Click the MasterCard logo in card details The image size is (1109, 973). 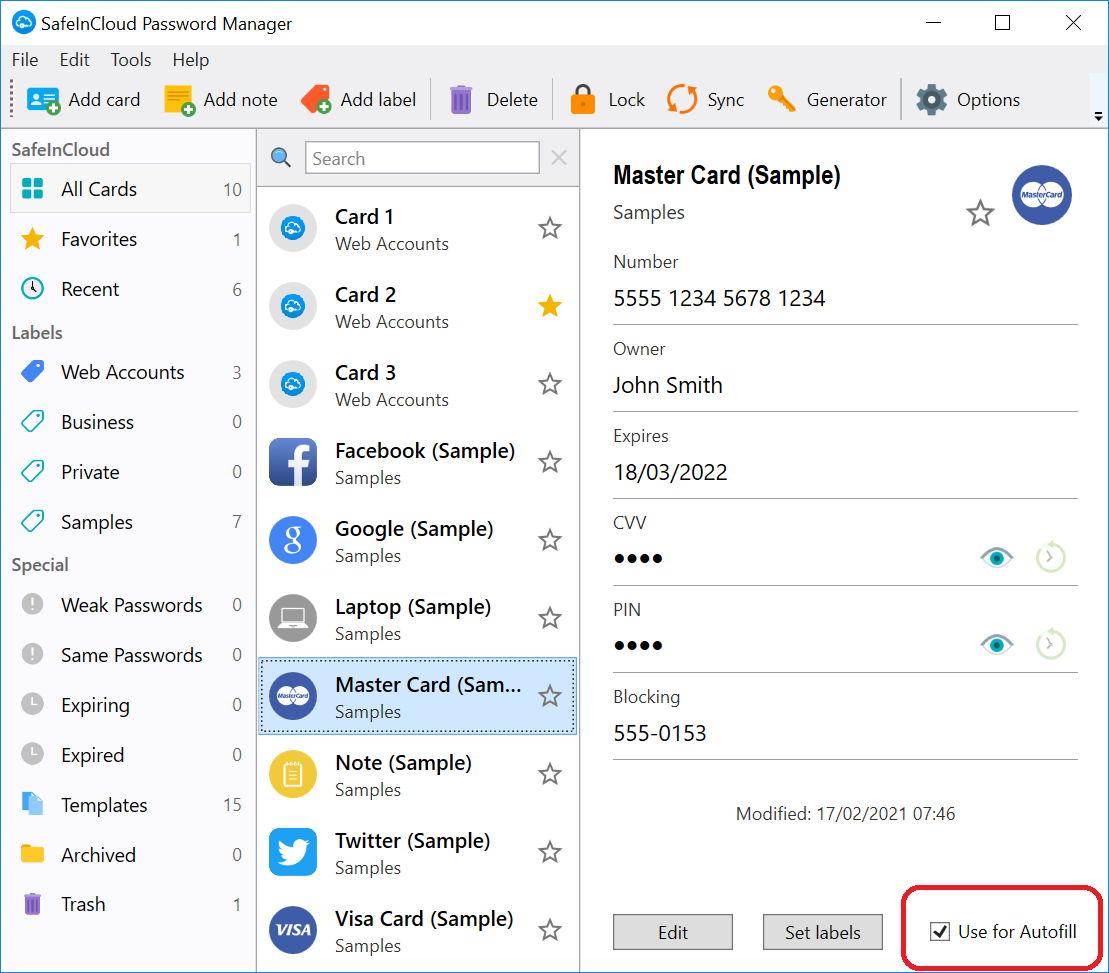pos(1041,195)
